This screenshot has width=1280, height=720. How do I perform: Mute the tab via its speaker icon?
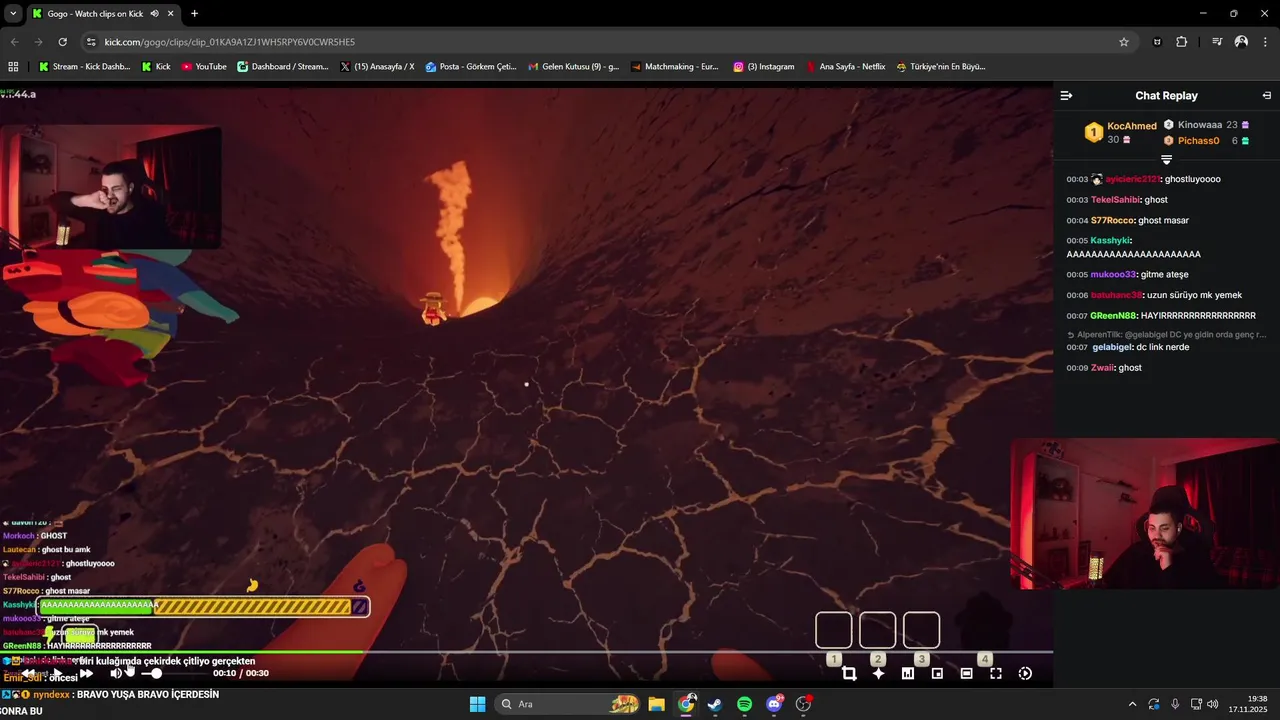pos(154,14)
